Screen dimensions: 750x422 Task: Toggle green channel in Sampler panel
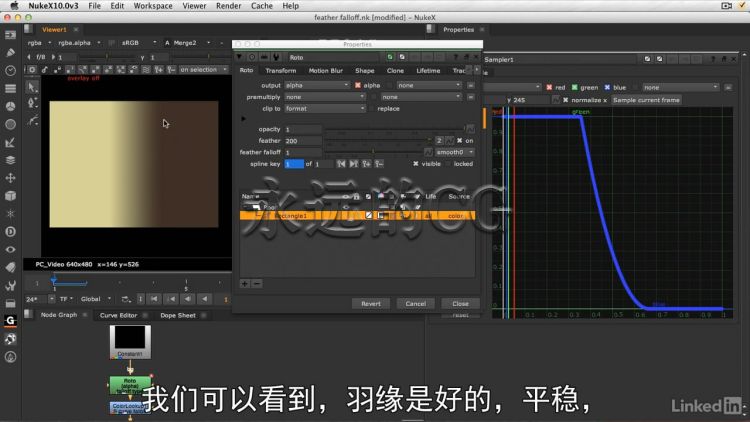(574, 88)
